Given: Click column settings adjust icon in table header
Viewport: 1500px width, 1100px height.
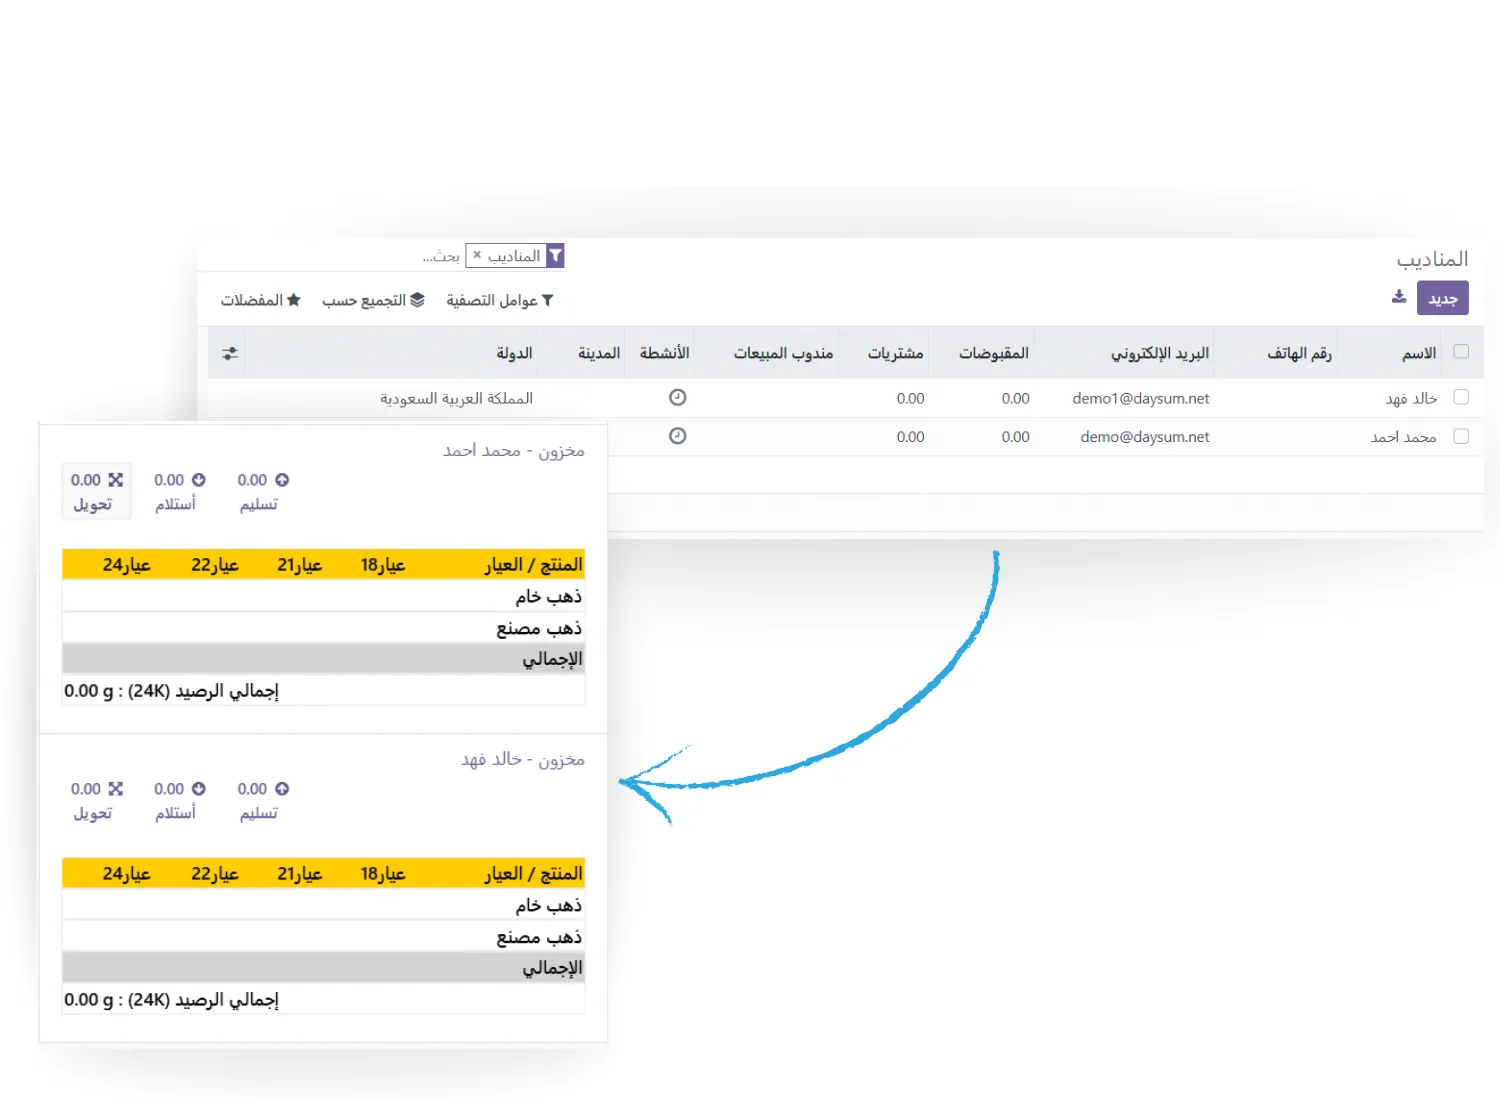Looking at the screenshot, I should tap(230, 353).
